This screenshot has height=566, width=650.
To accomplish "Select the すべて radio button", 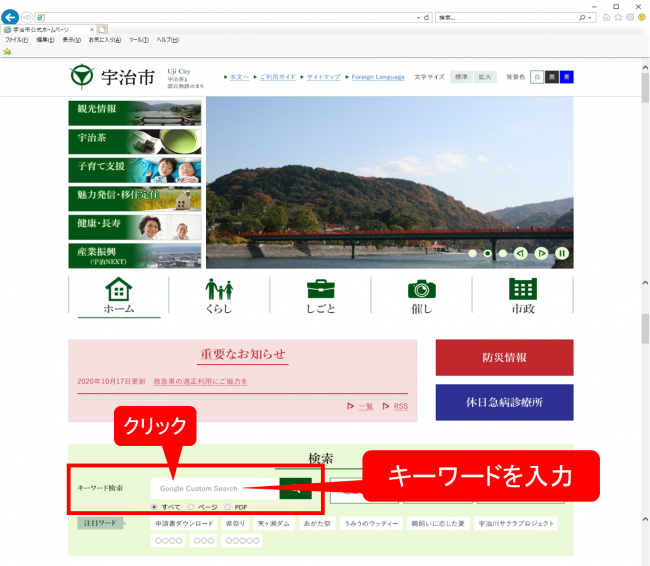I will click(x=154, y=507).
